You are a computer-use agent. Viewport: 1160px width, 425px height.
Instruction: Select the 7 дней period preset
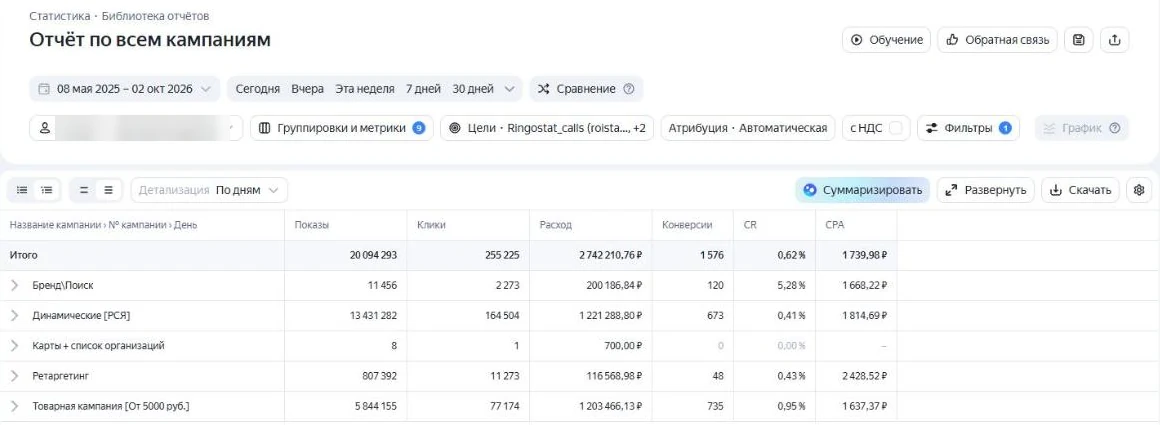(x=423, y=89)
